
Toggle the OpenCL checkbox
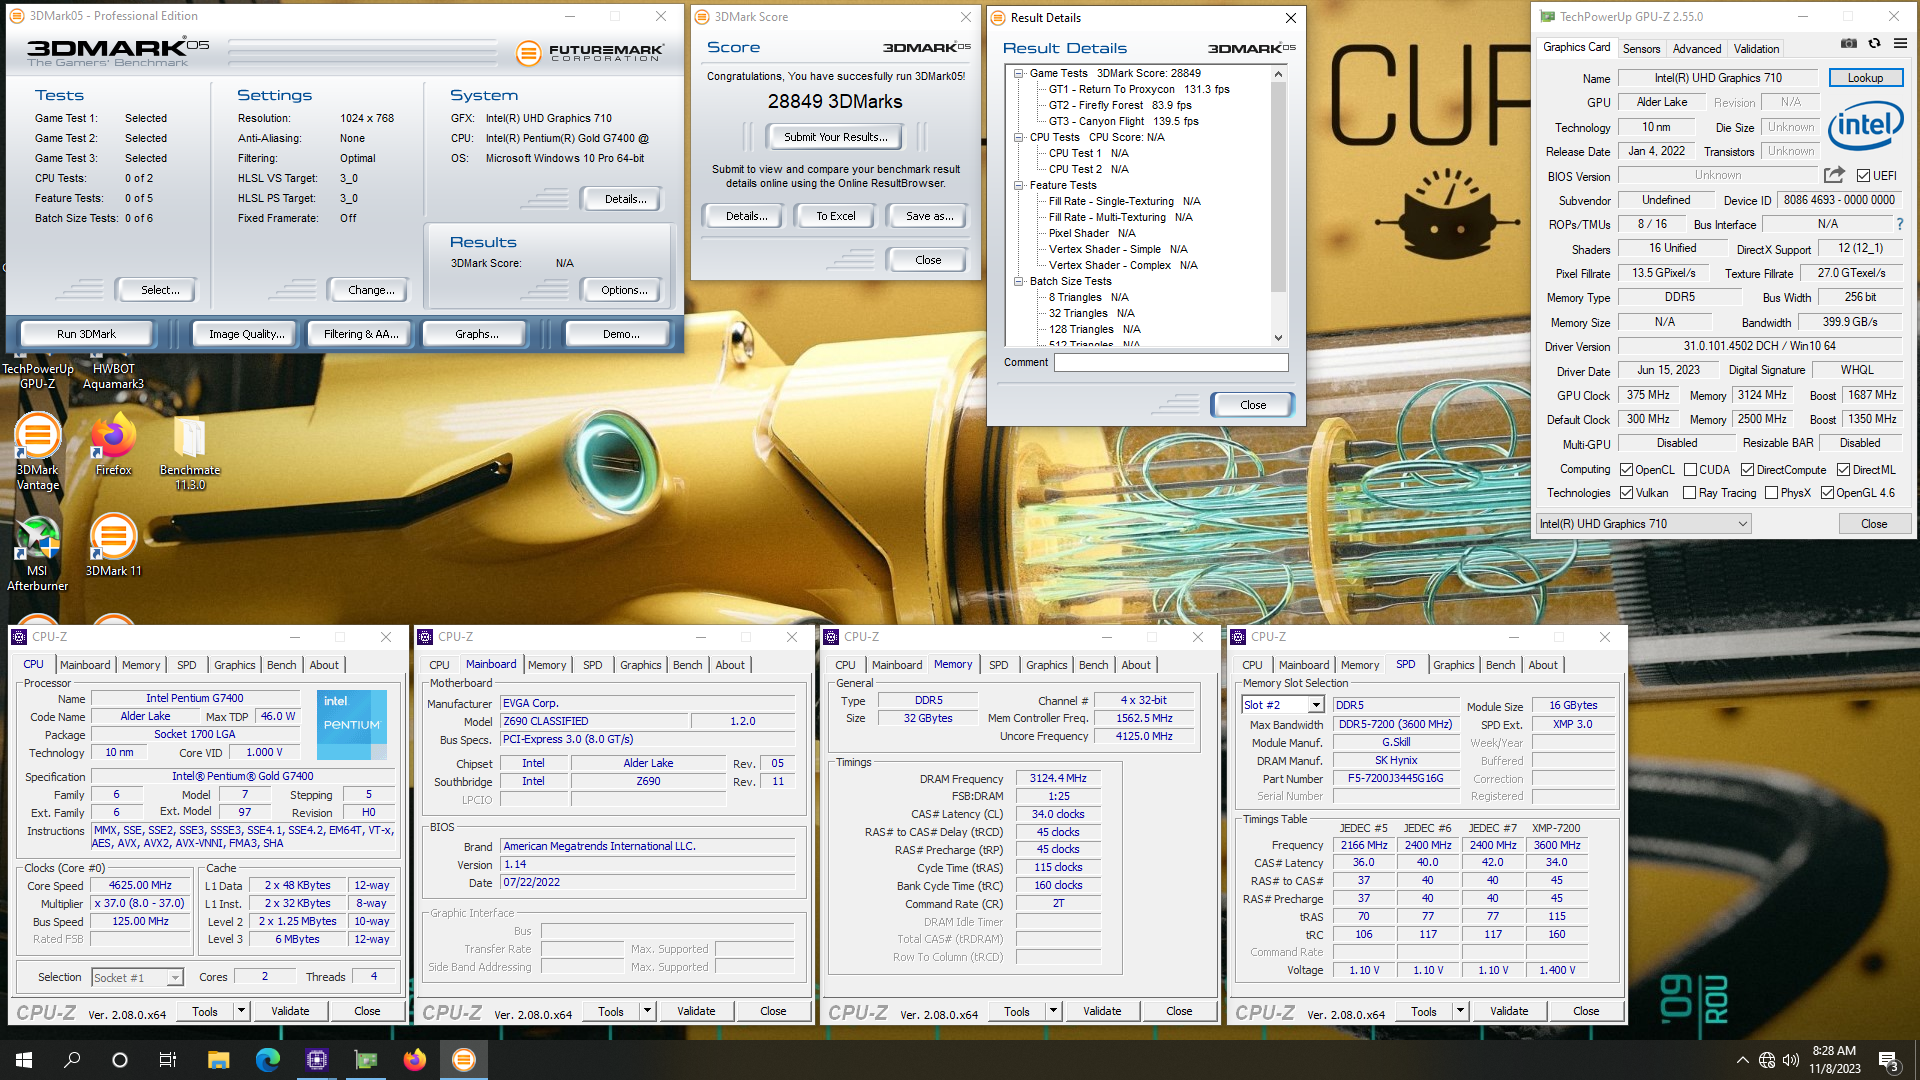[1627, 470]
